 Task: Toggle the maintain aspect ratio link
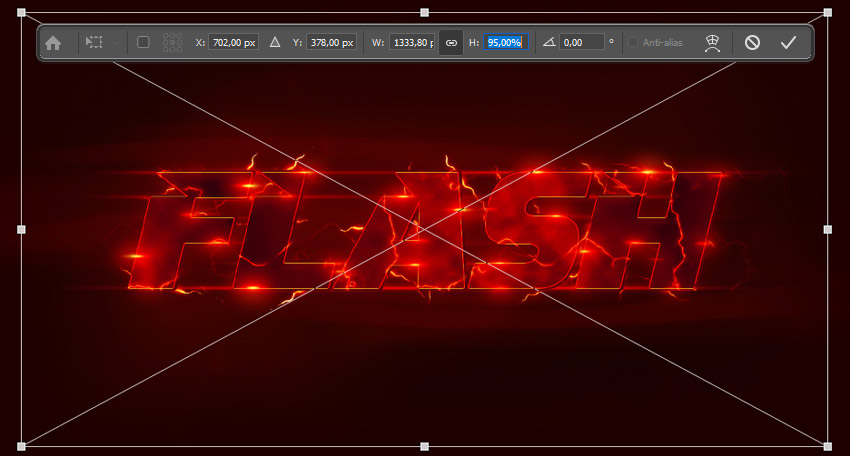click(x=451, y=42)
